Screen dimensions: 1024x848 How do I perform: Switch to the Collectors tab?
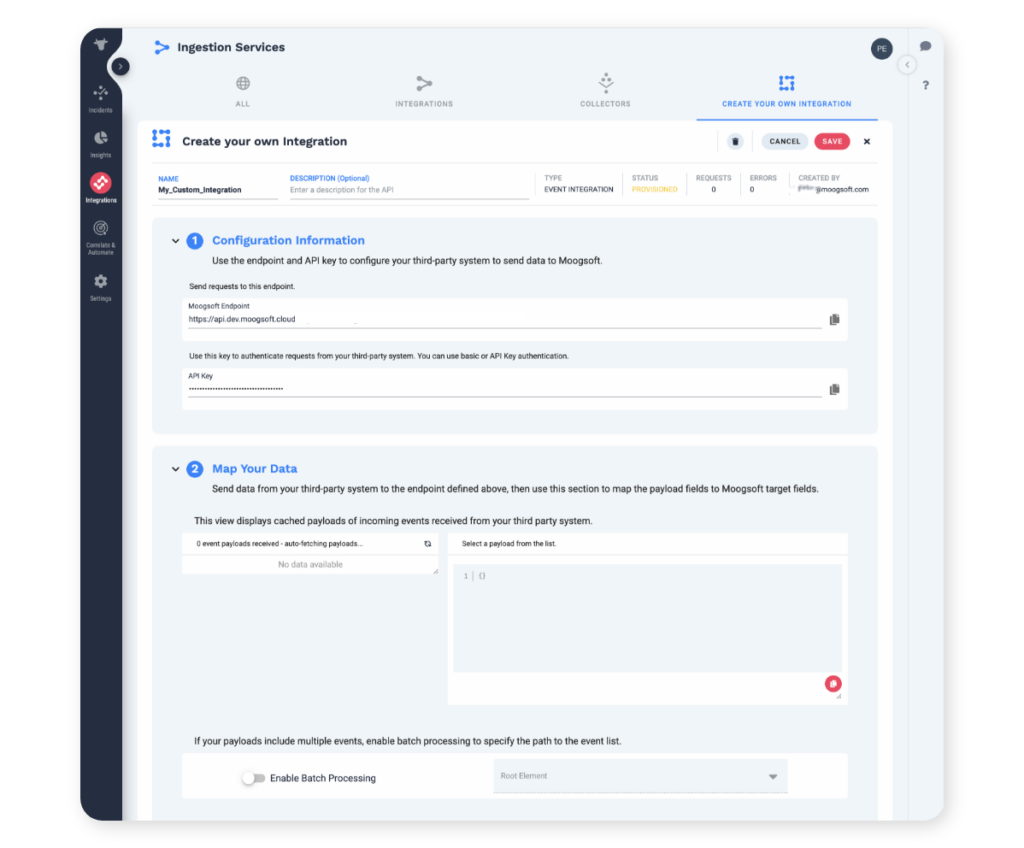(605, 90)
